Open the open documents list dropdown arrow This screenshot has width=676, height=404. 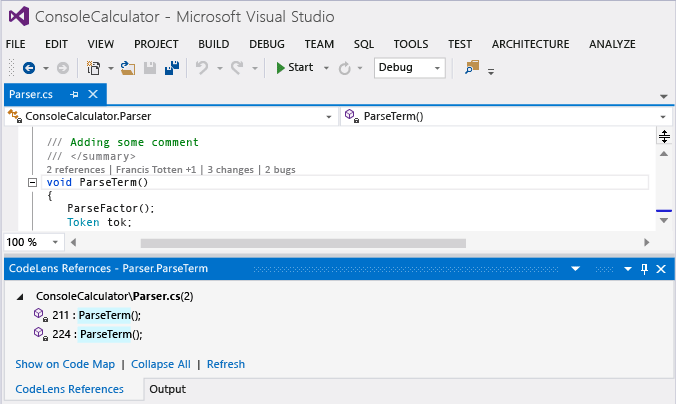(664, 97)
